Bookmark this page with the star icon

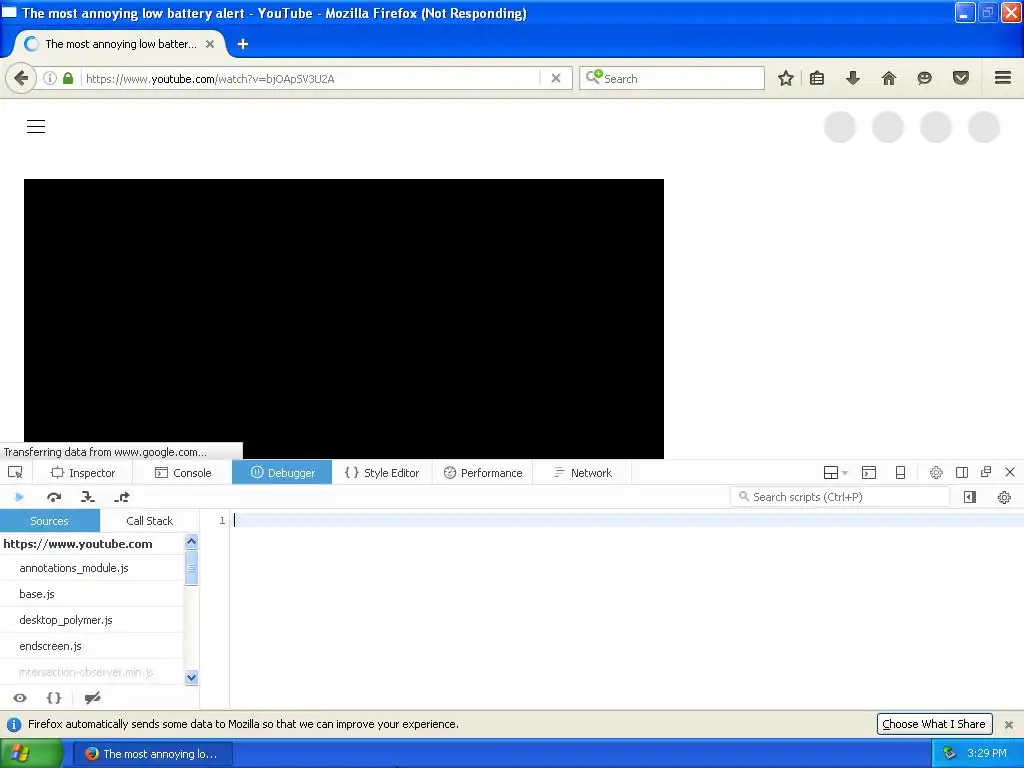pyautogui.click(x=786, y=78)
